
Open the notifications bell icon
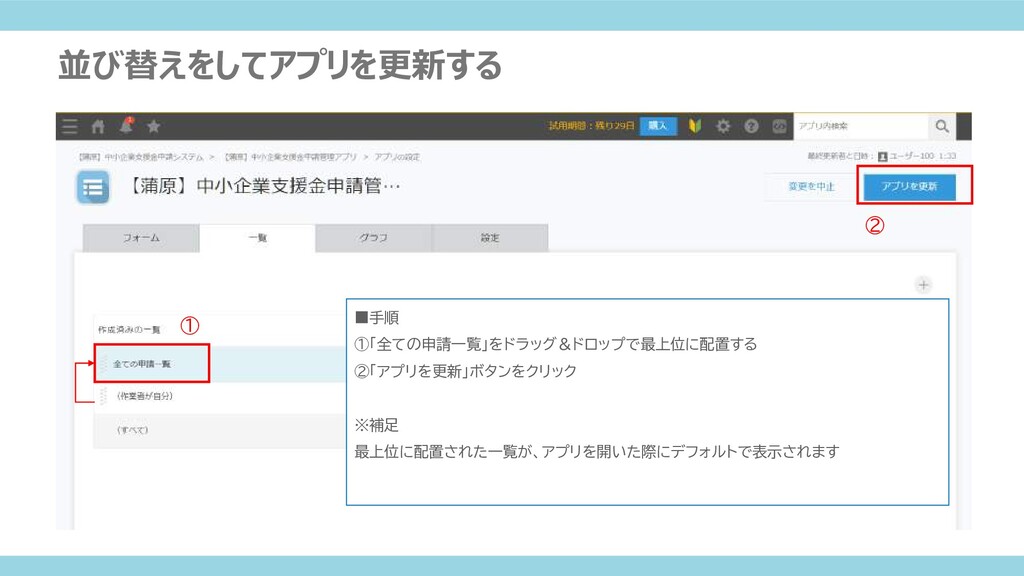pos(126,125)
